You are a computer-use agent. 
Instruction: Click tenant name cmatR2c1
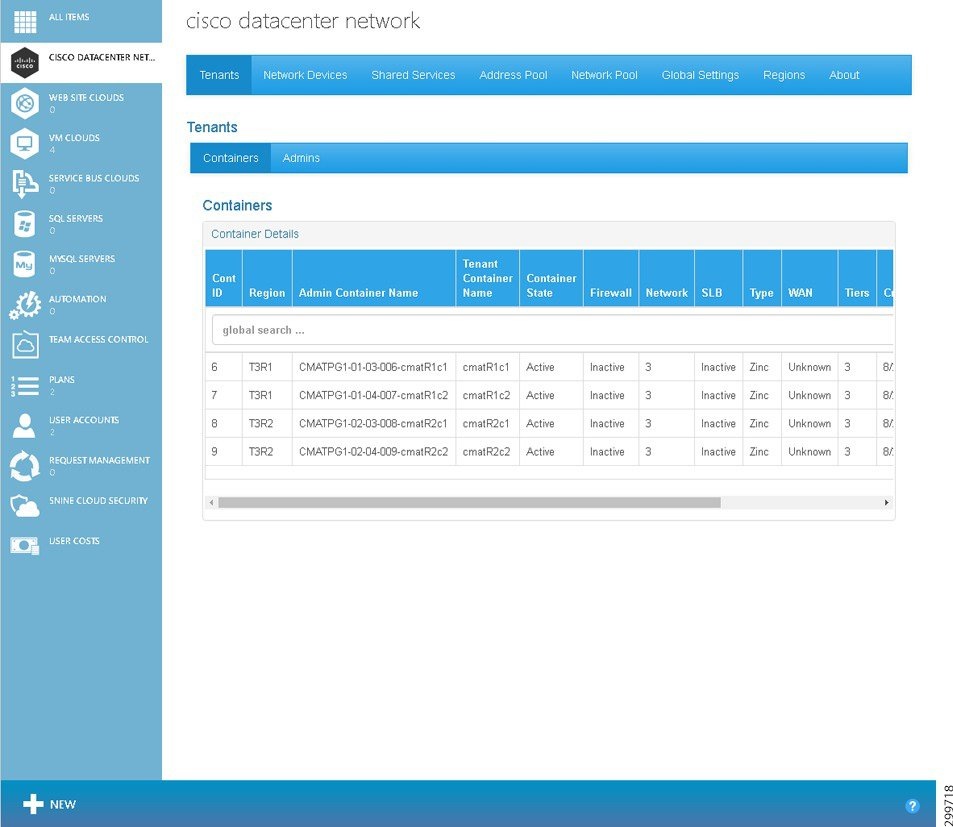click(x=486, y=424)
